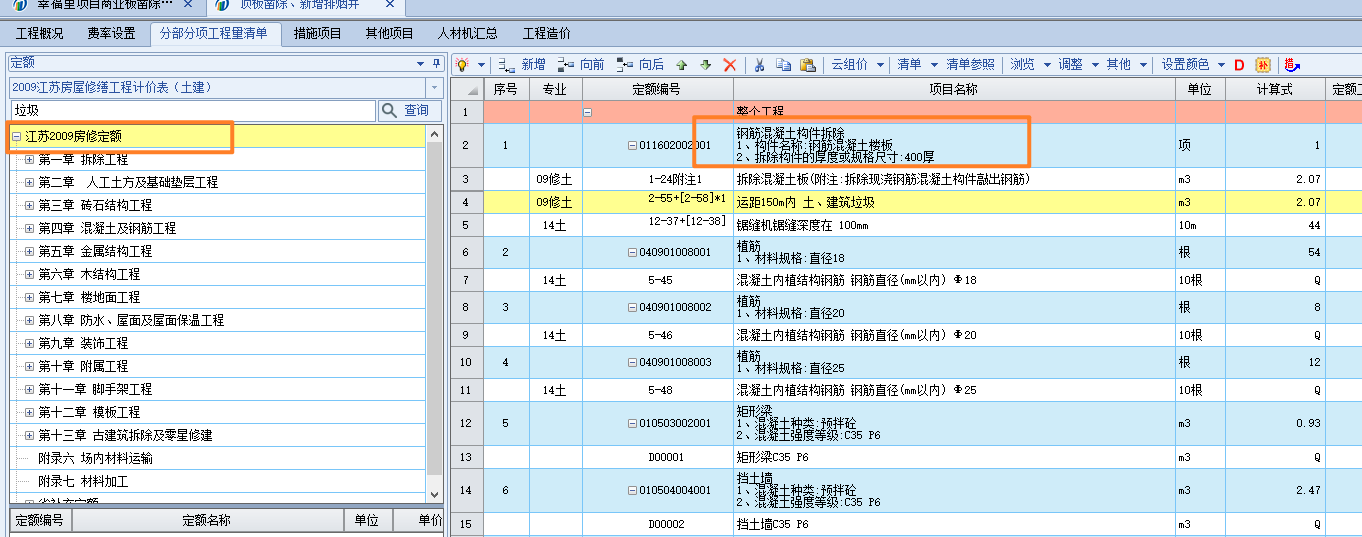The image size is (1362, 537).
Task: Select 第八章 防水、屋面及屋面保温工程 item
Action: [131, 320]
